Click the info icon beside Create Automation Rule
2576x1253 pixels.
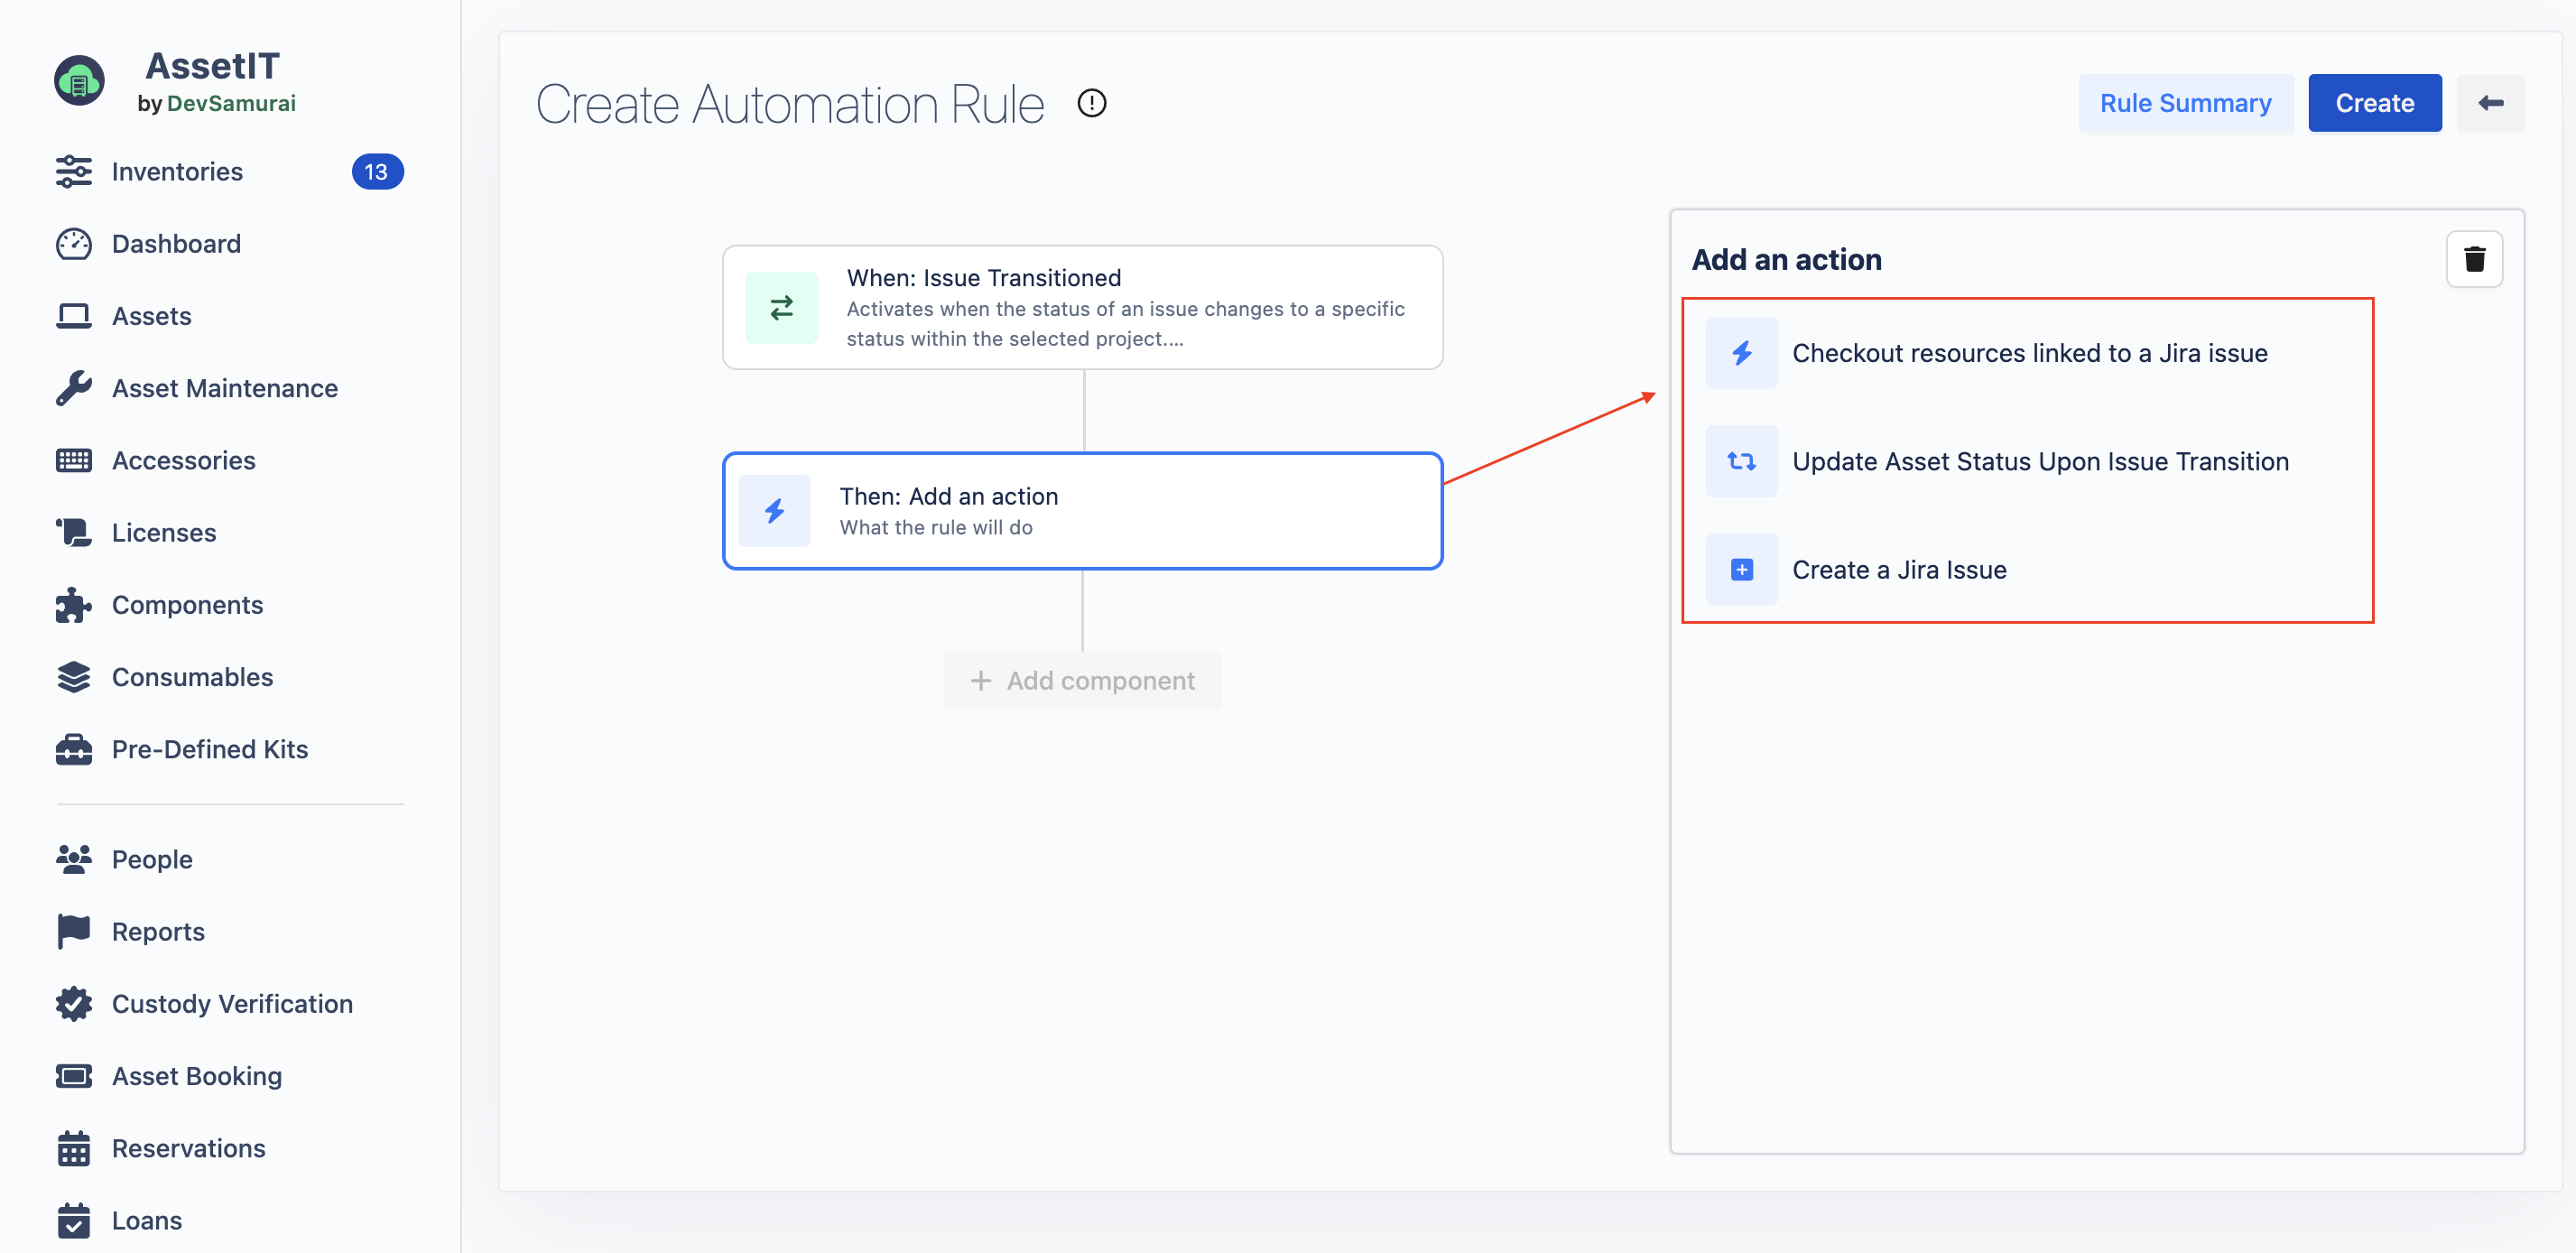tap(1091, 103)
